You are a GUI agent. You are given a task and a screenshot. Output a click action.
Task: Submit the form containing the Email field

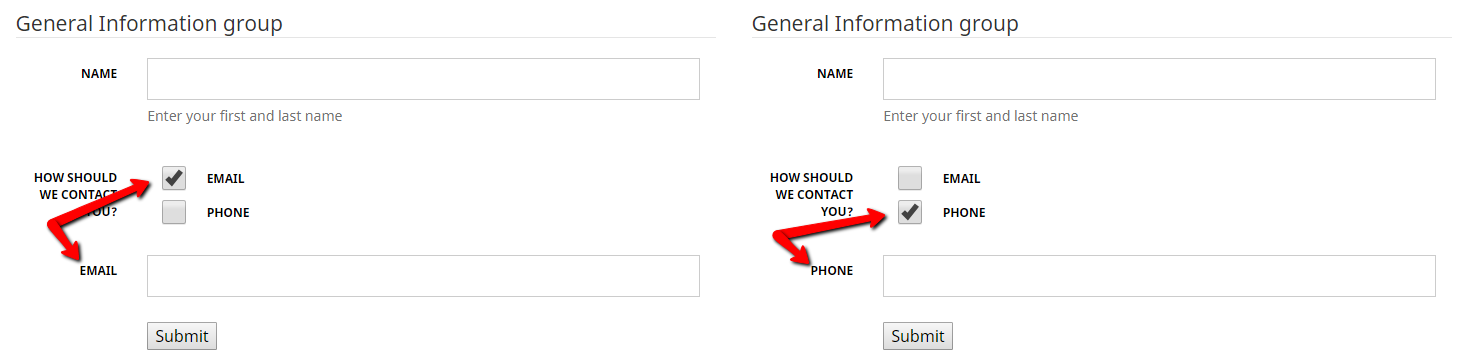(x=182, y=336)
